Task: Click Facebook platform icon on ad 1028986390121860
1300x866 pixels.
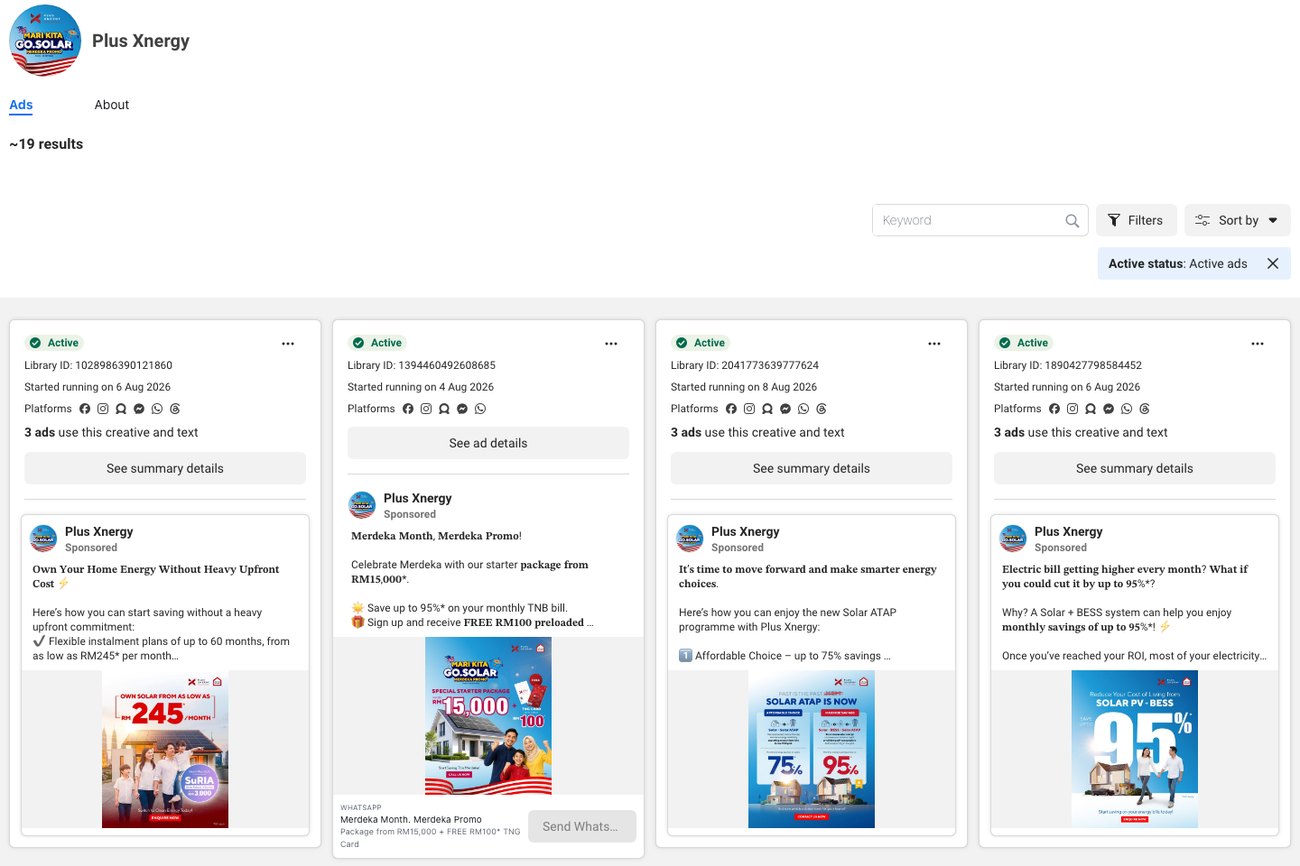Action: (85, 409)
